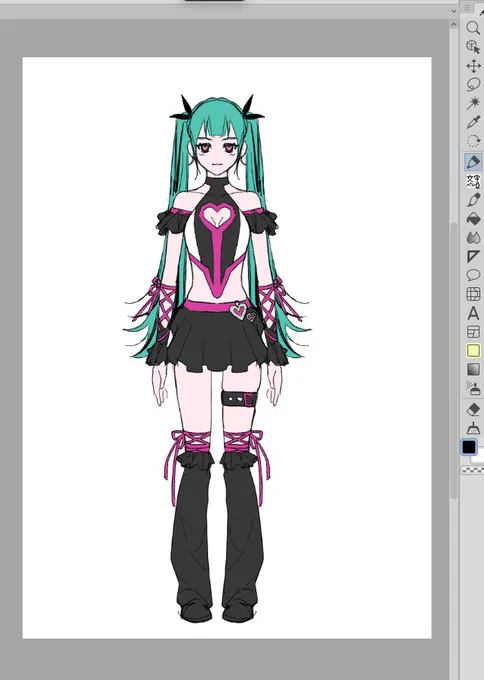Image resolution: width=484 pixels, height=680 pixels.
Task: Click the vertical canvas scrollbar thumb
Action: (x=454, y=360)
